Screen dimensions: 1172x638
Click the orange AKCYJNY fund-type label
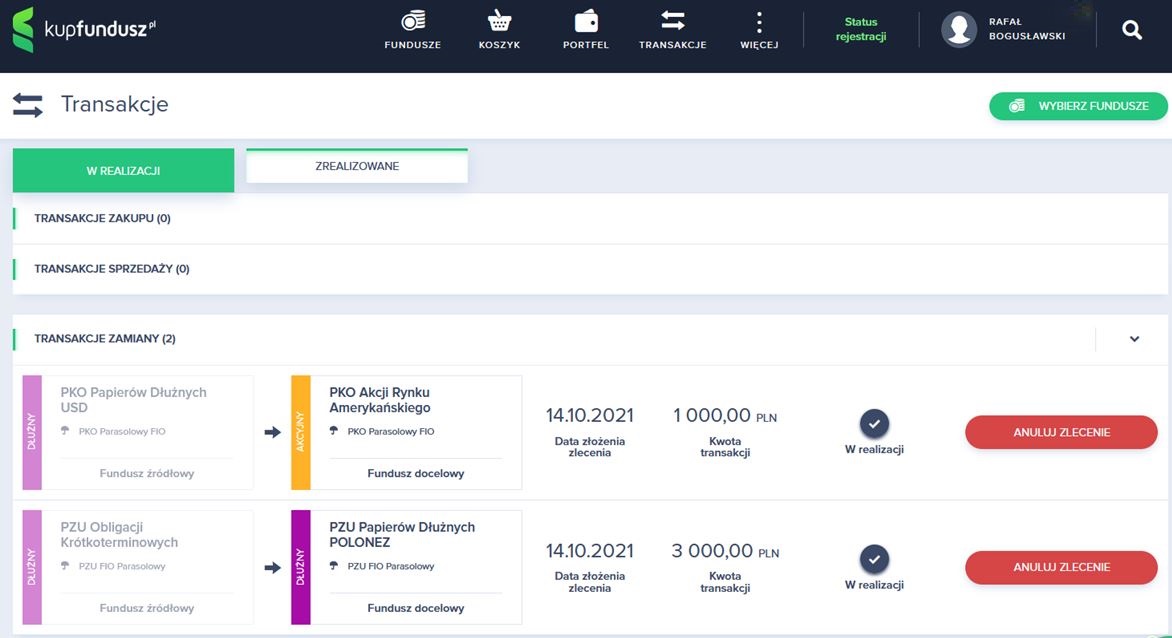click(300, 433)
